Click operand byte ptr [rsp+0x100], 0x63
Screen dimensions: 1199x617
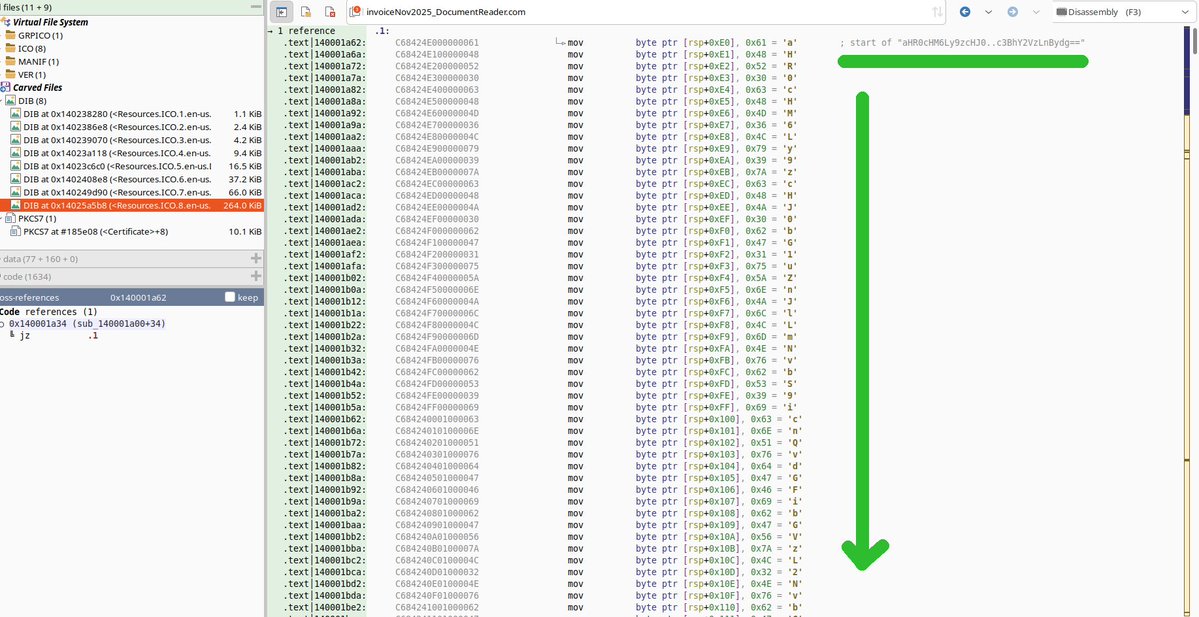tap(718, 419)
